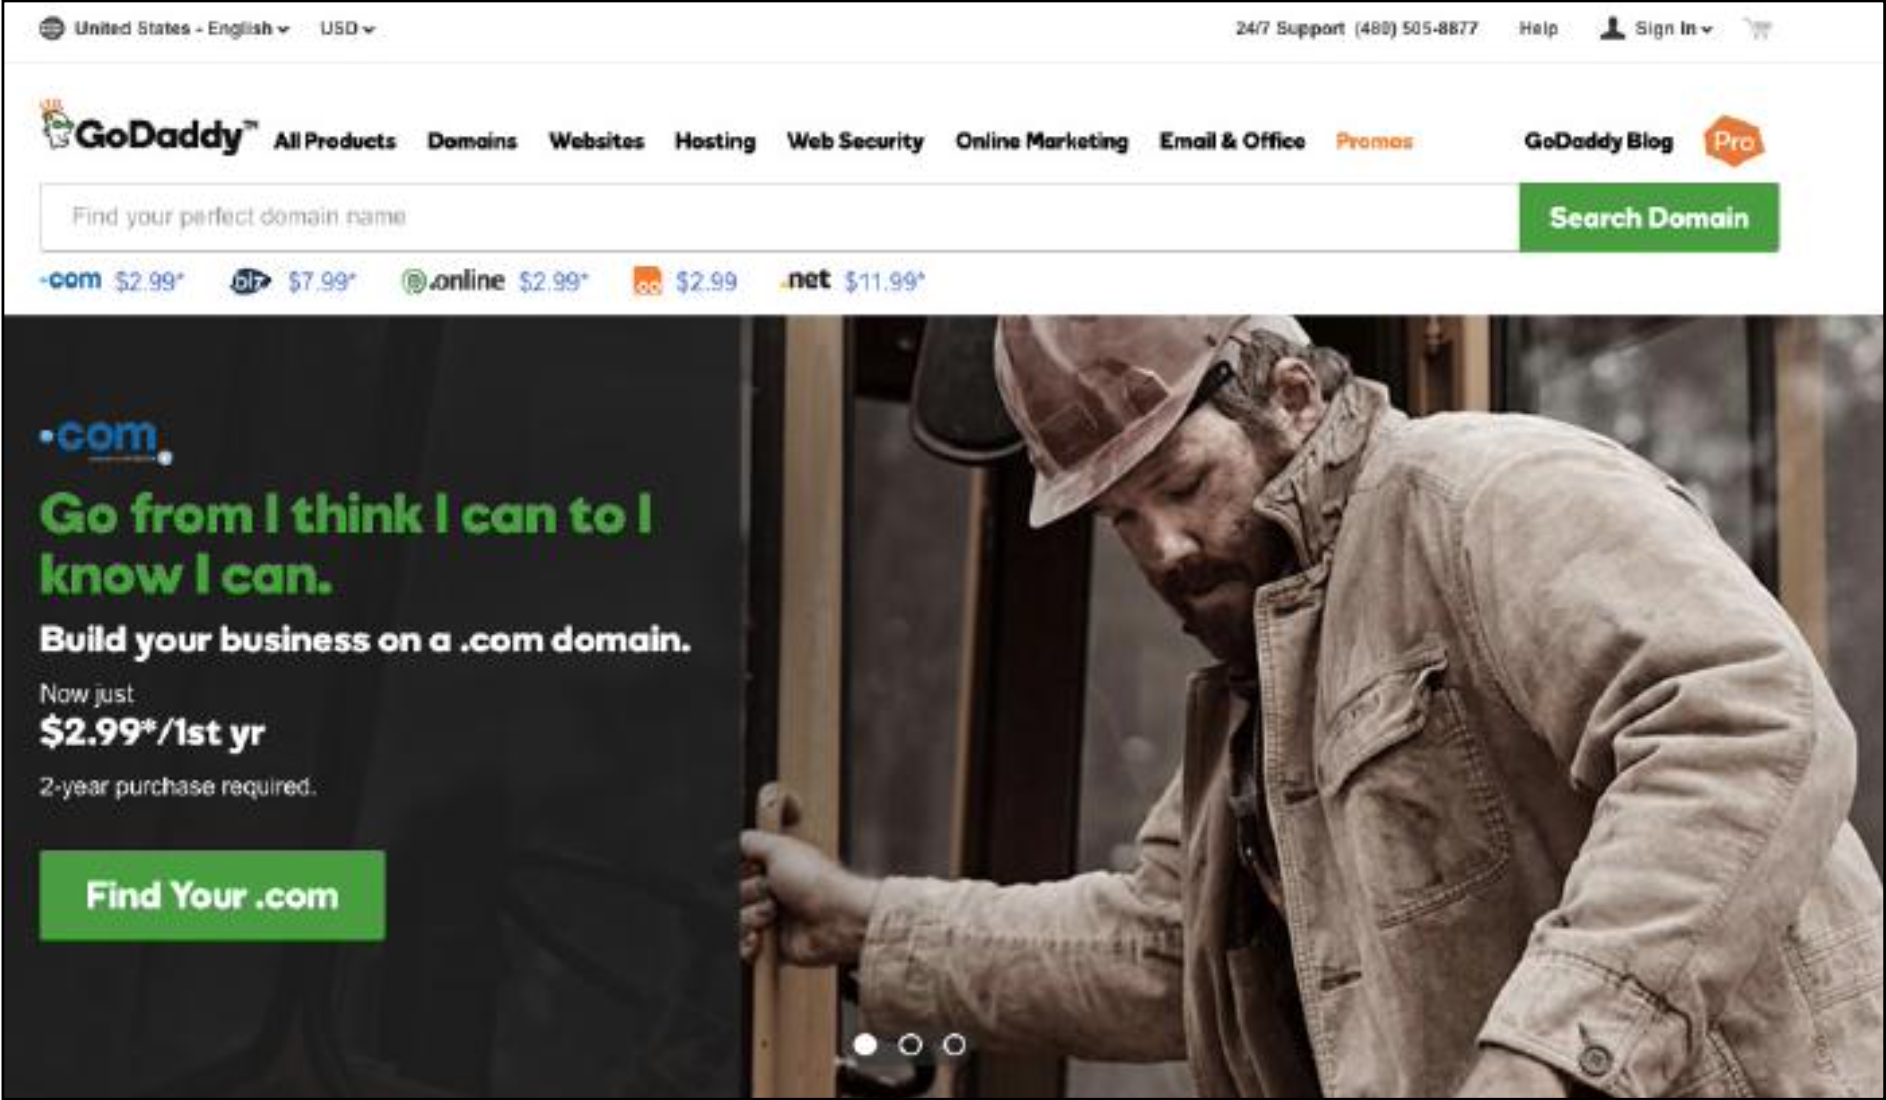This screenshot has height=1100, width=1886.
Task: Click the Find Your .com button
Action: 212,895
